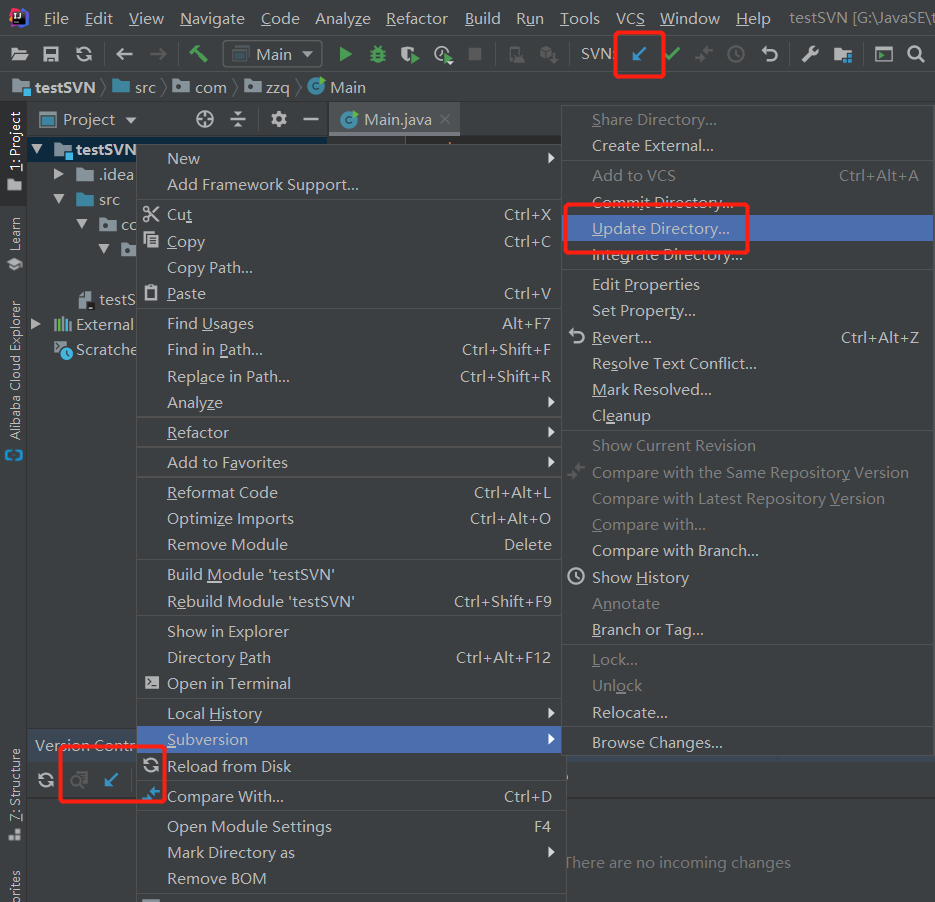Hide the Project panel with minus icon
The height and width of the screenshot is (902, 935).
[x=311, y=119]
